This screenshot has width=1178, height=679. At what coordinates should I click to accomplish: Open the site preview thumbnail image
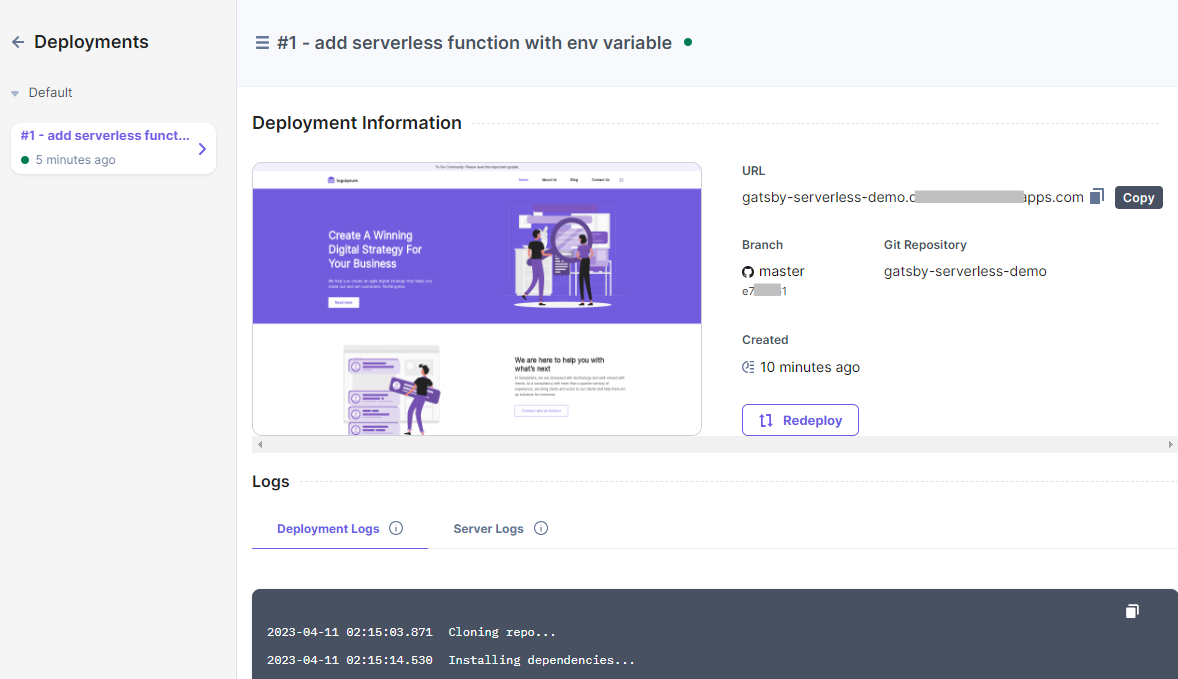tap(477, 298)
